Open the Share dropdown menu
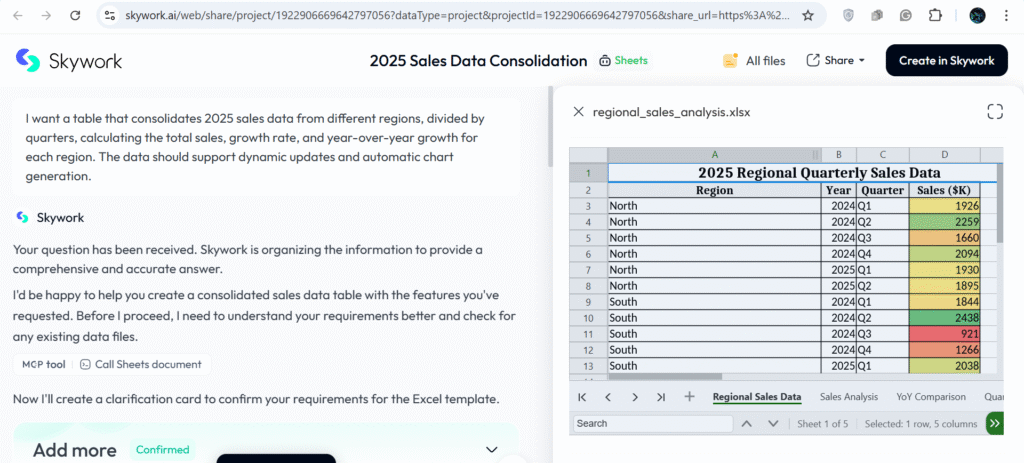 click(836, 61)
